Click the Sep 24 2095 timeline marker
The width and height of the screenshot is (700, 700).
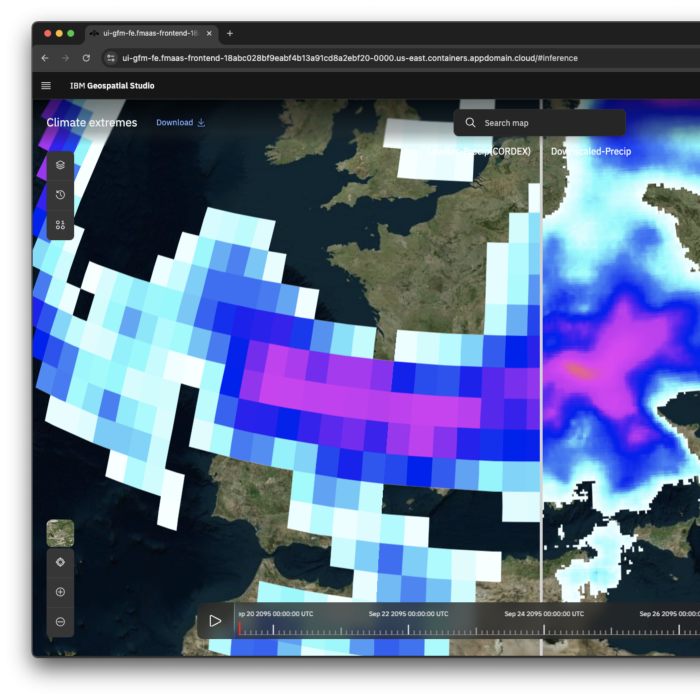[544, 629]
